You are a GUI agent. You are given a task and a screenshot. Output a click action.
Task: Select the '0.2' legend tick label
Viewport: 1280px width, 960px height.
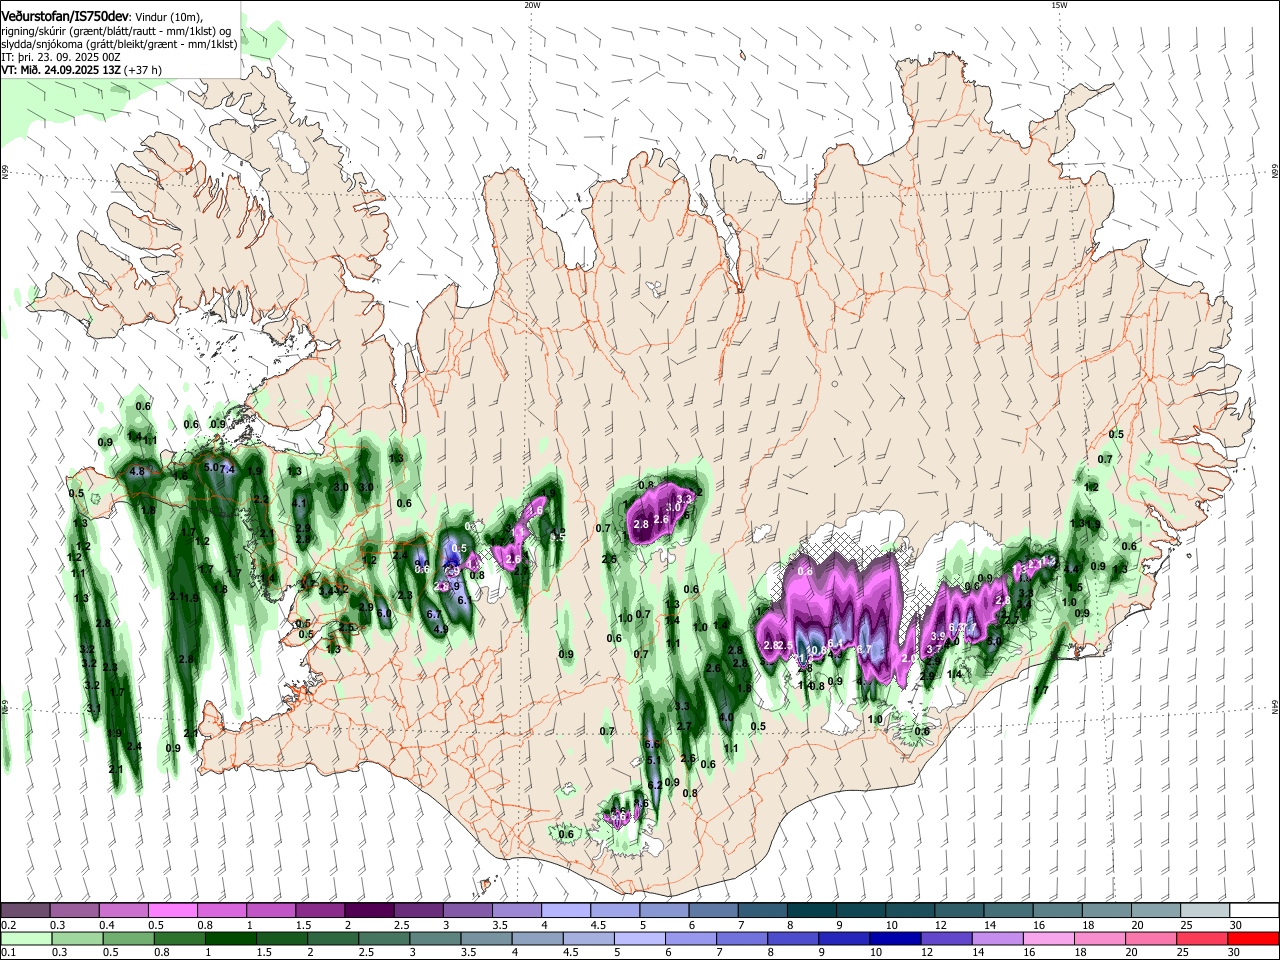pyautogui.click(x=8, y=925)
